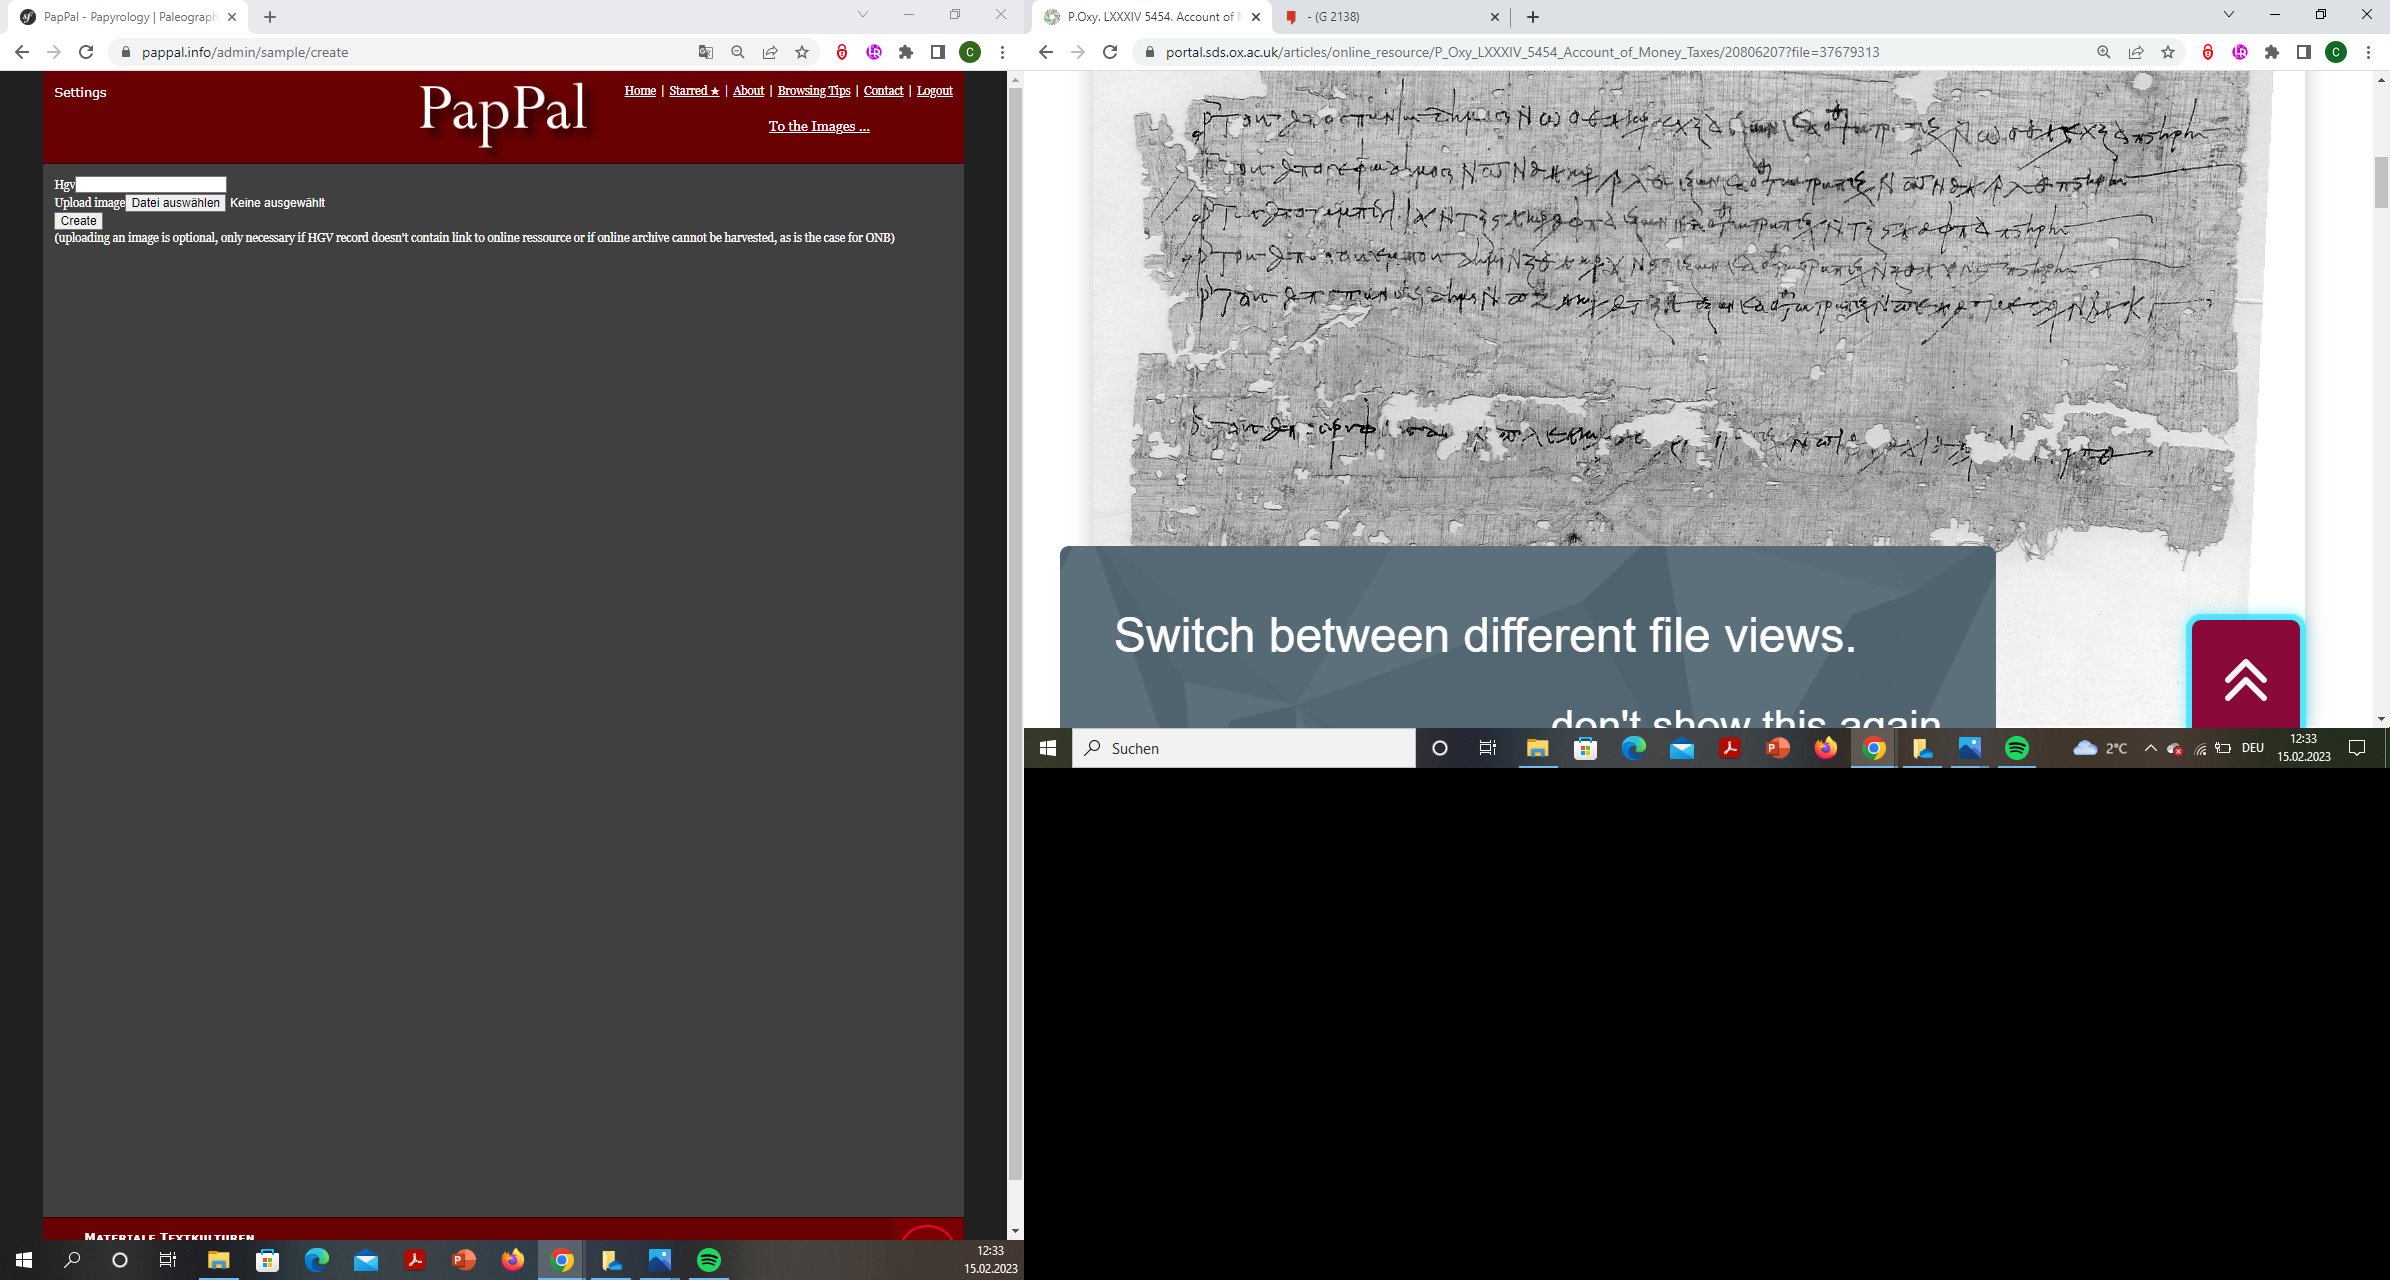2390x1280 pixels.
Task: Click the zoom icon in right address bar
Action: [x=2104, y=52]
